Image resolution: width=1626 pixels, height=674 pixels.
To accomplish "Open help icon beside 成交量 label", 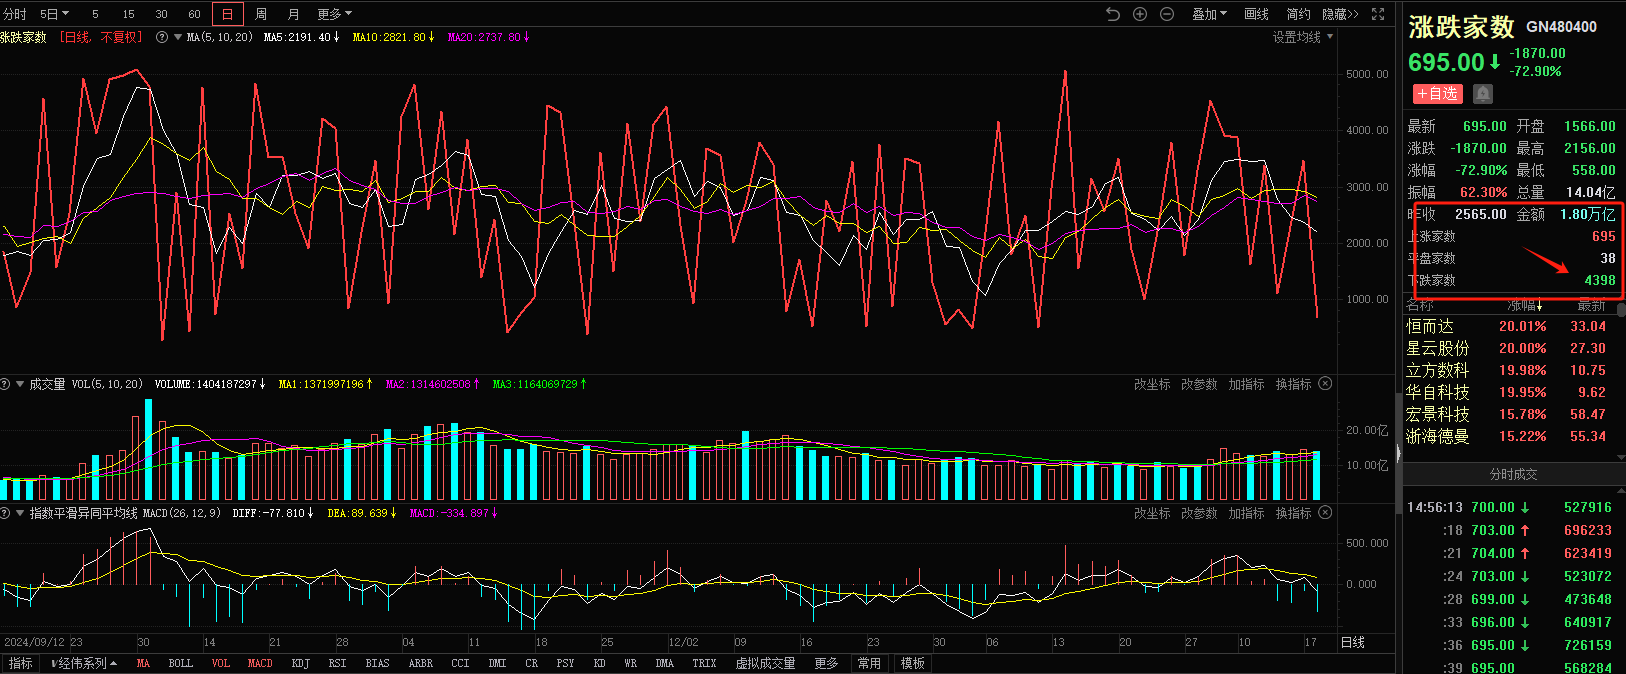I will coord(5,384).
